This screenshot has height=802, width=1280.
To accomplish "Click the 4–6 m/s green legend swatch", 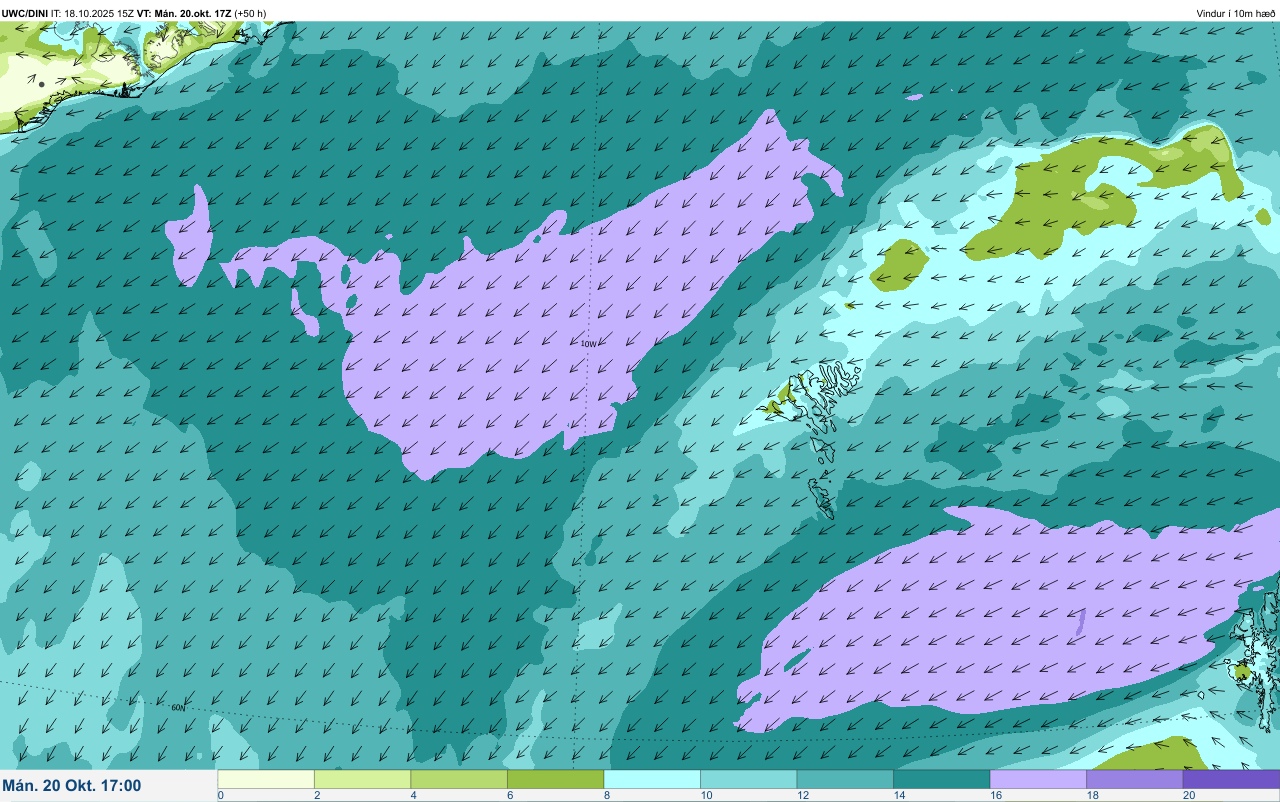I will point(459,779).
